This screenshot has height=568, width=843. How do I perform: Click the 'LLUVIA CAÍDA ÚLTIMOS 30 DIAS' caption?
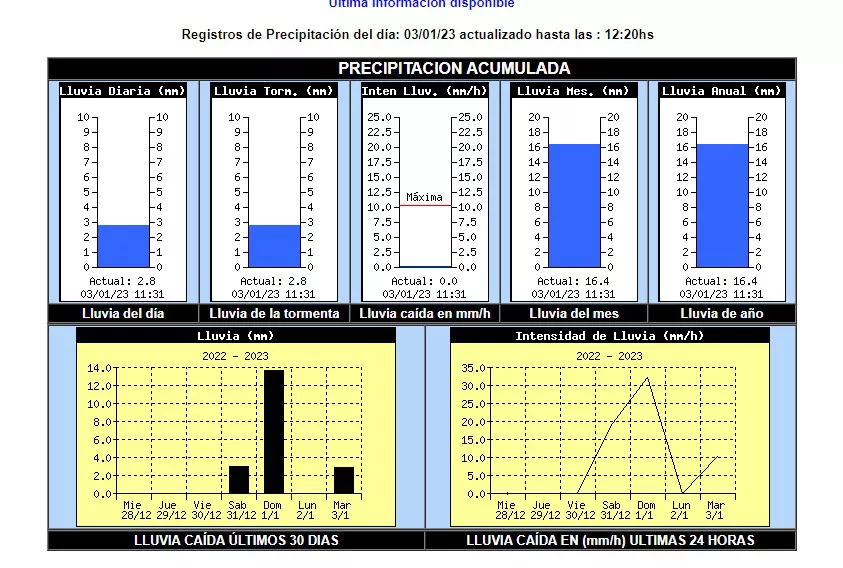coord(236,540)
